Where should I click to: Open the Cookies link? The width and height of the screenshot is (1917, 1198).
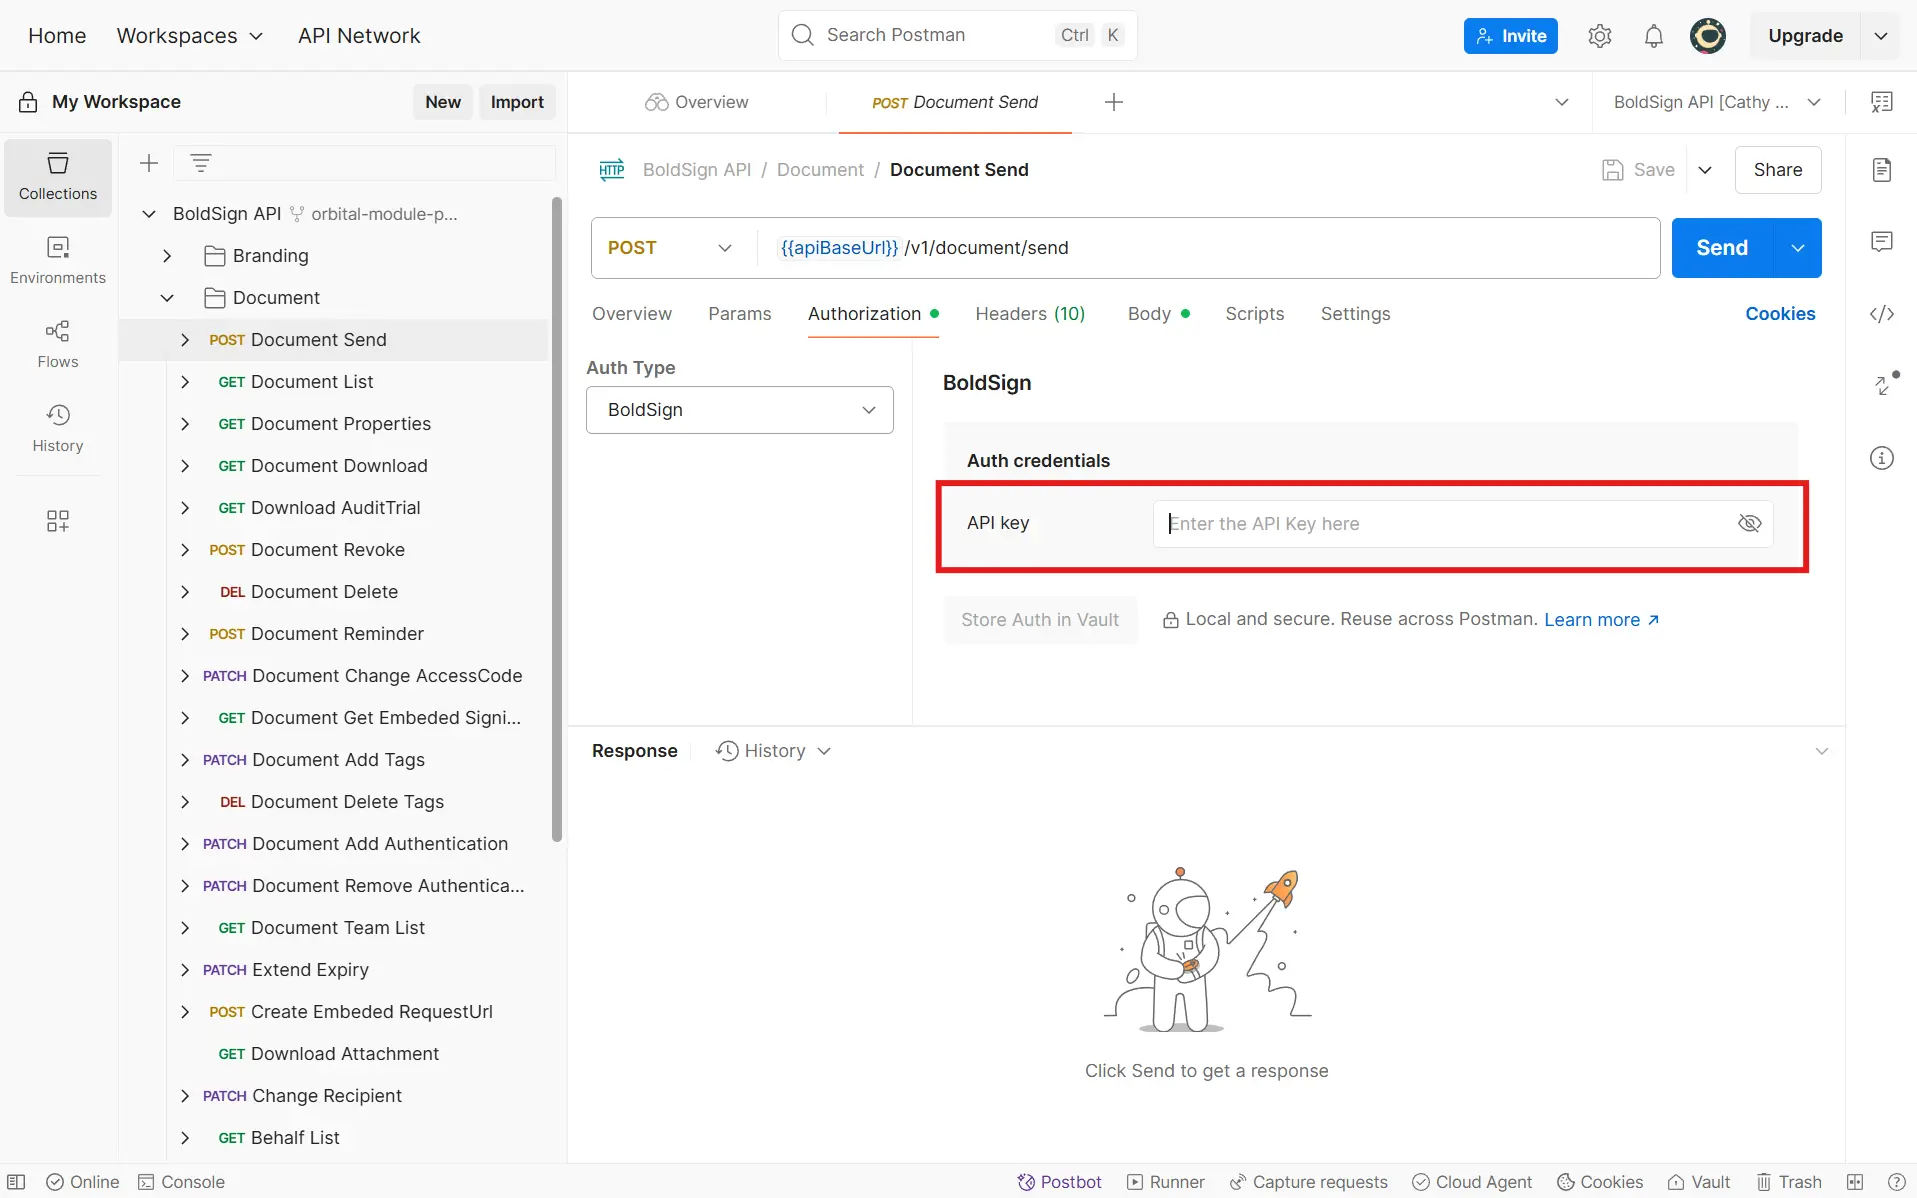[x=1780, y=314]
